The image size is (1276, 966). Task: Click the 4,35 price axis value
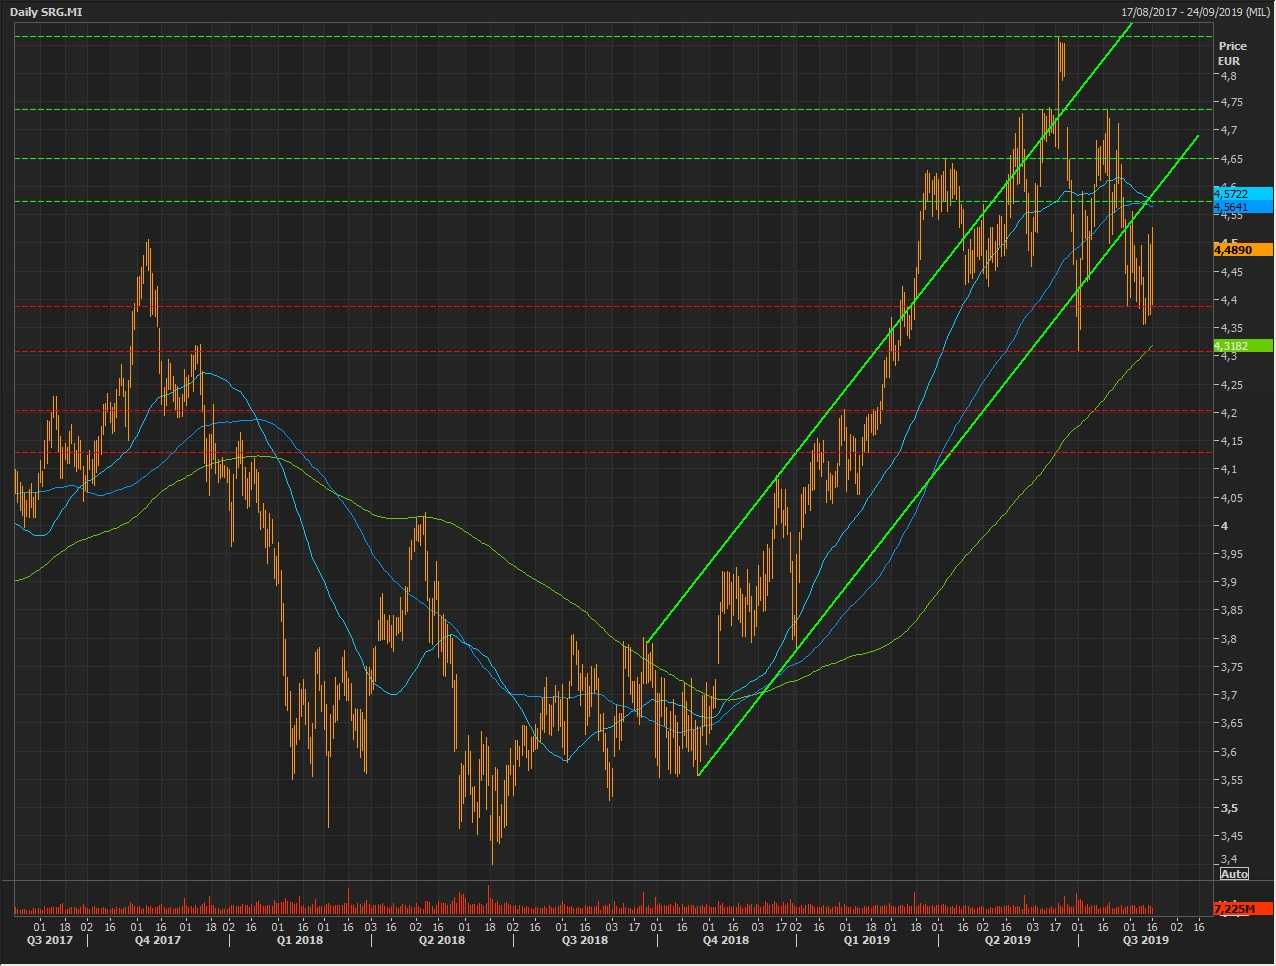(x=1231, y=328)
